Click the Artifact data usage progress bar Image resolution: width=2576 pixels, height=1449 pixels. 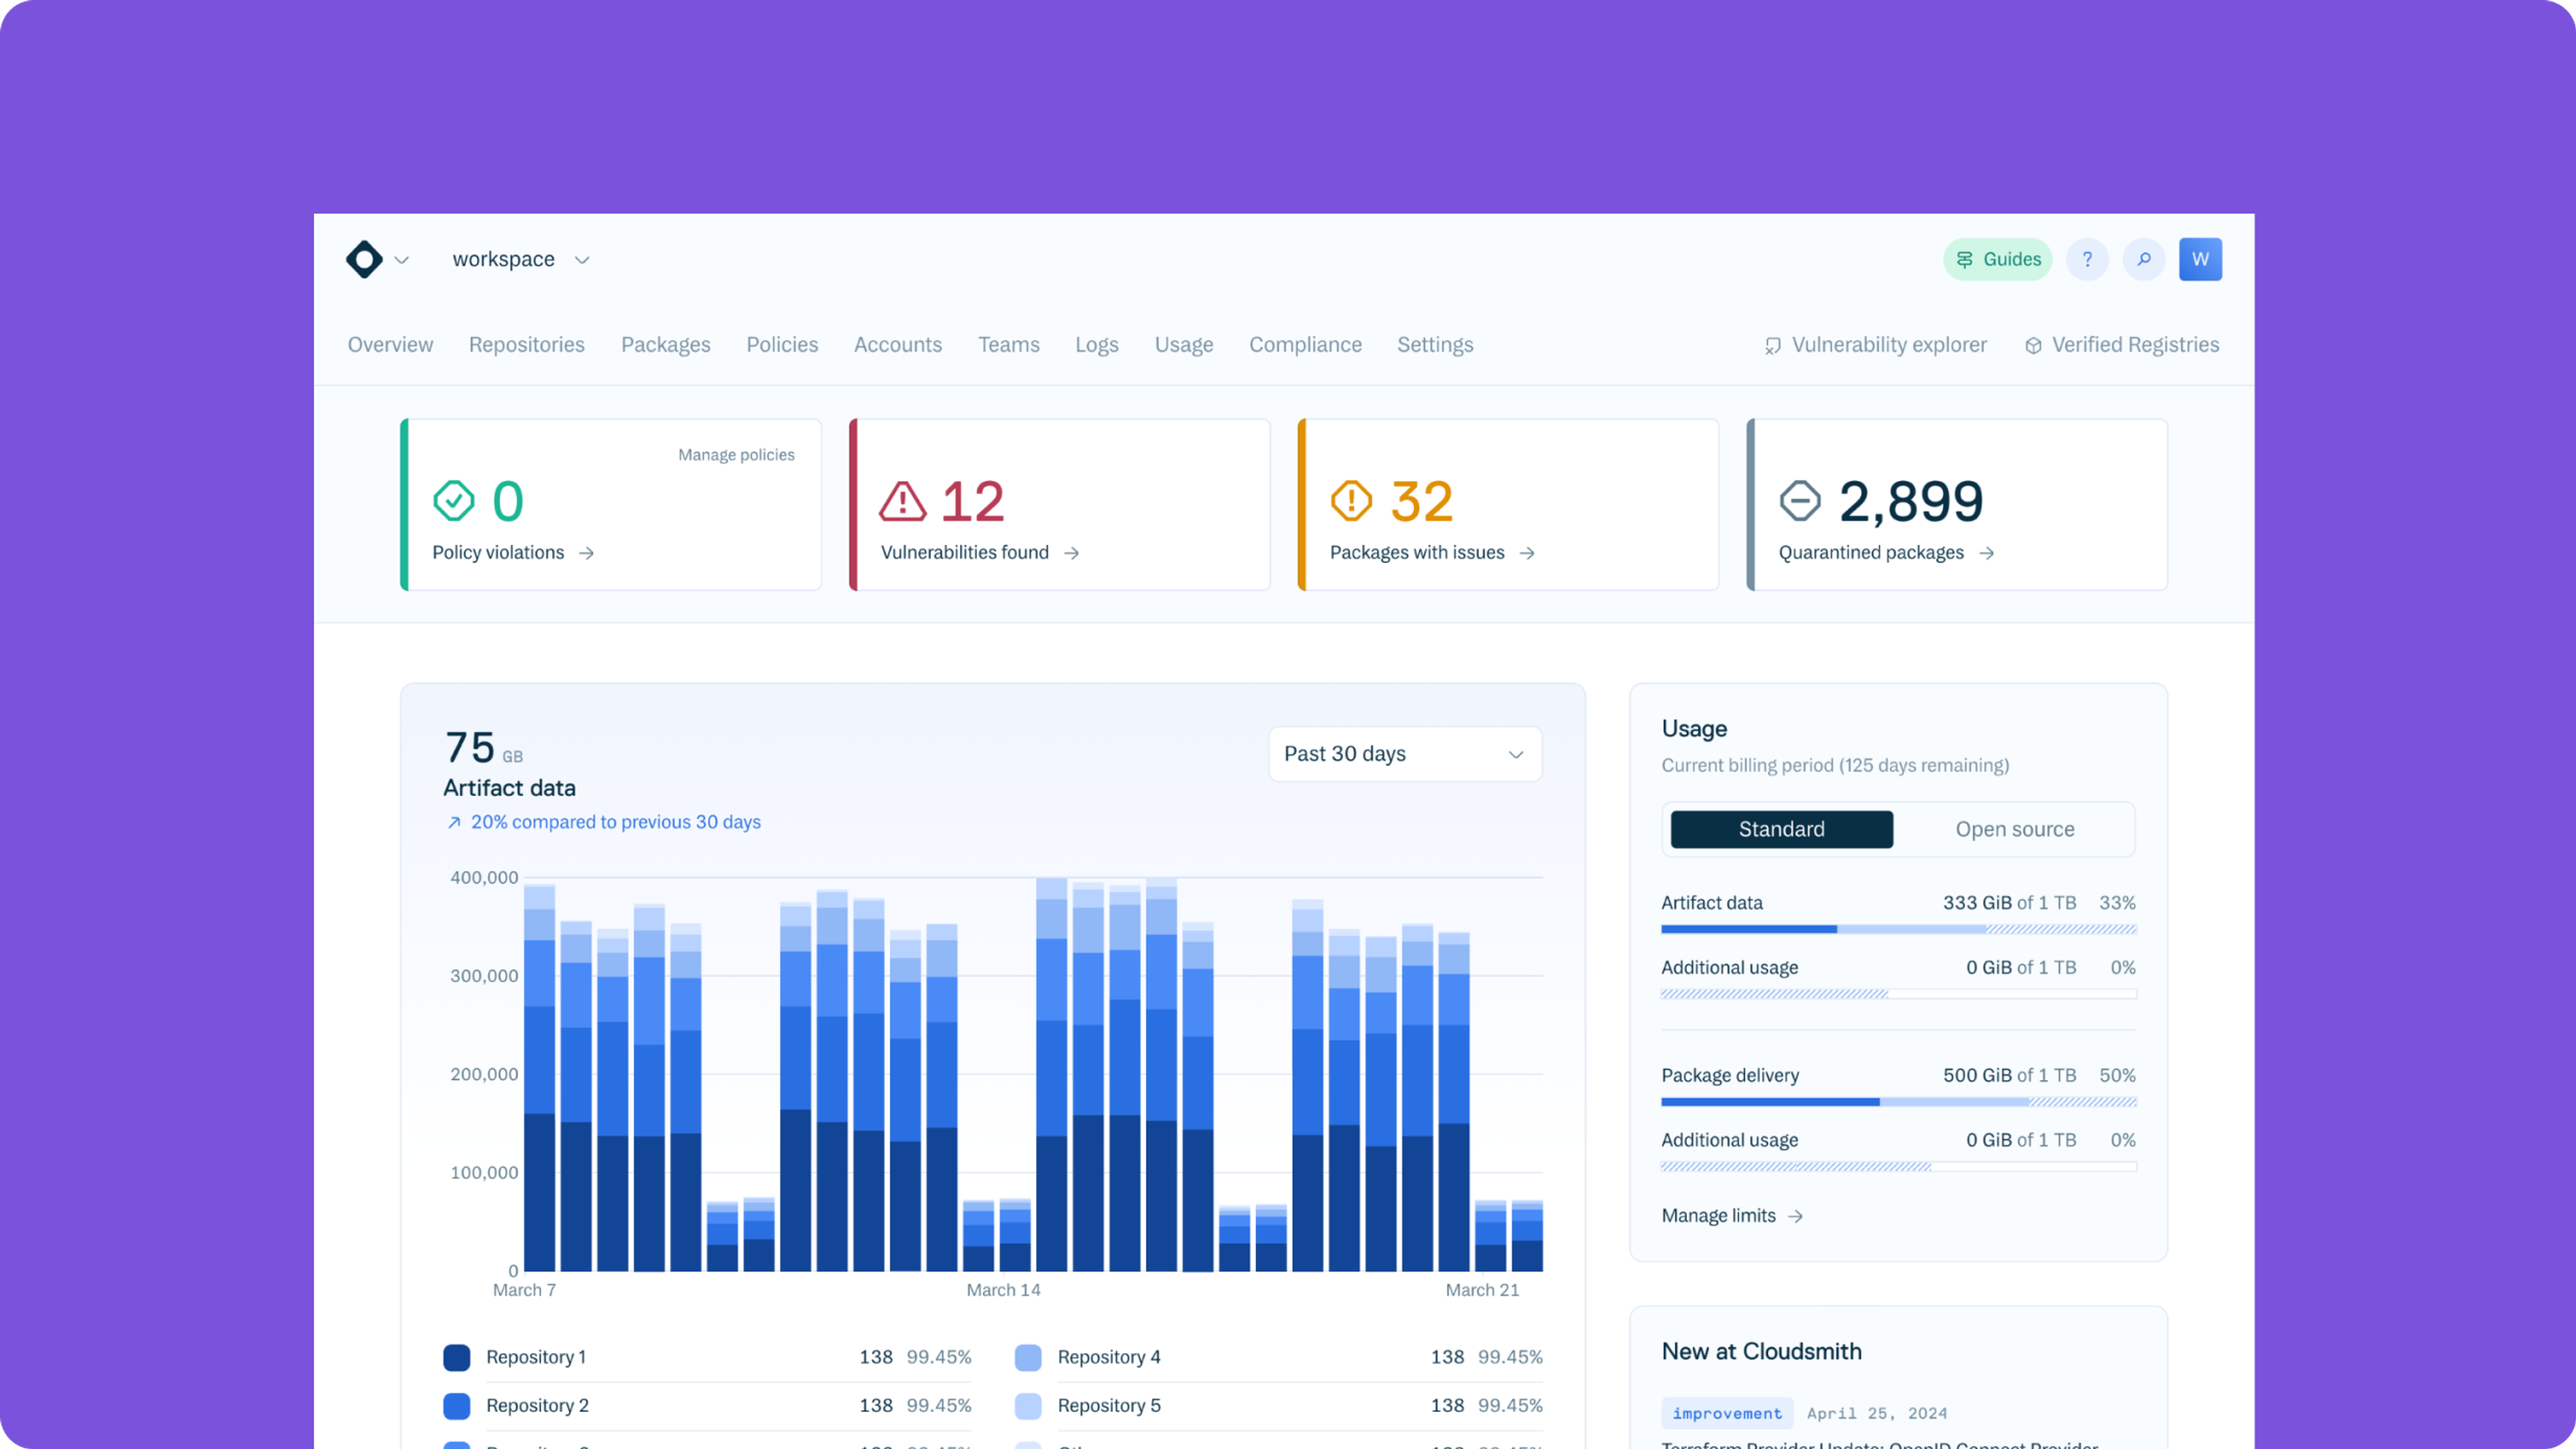pyautogui.click(x=1898, y=929)
